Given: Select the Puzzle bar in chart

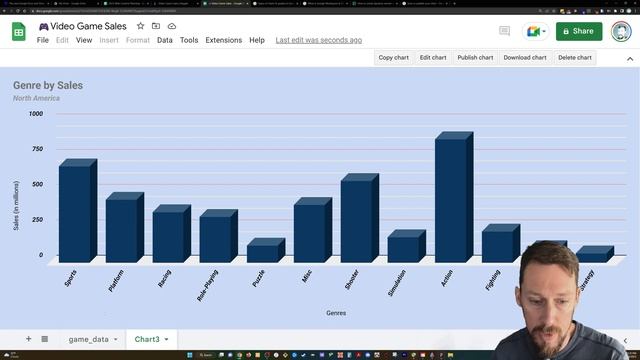Looking at the screenshot, I should [266, 250].
